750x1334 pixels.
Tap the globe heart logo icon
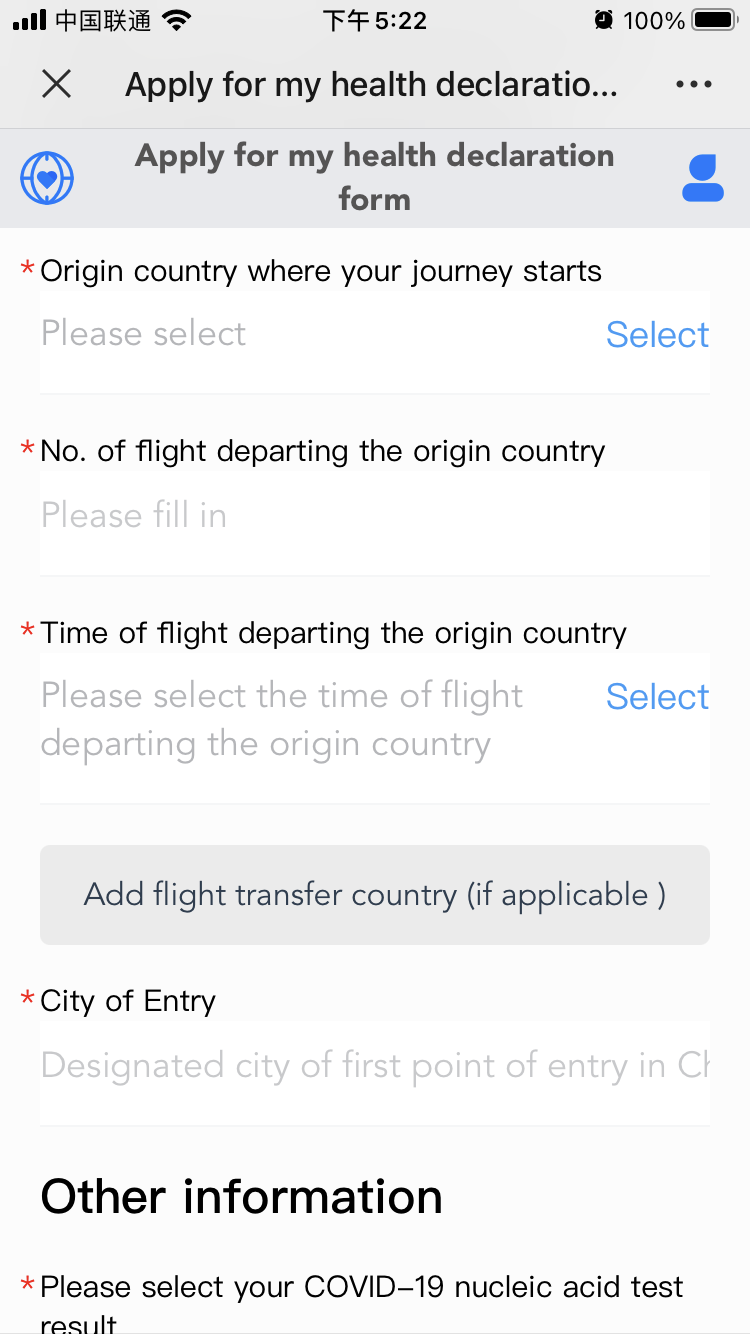coord(47,178)
